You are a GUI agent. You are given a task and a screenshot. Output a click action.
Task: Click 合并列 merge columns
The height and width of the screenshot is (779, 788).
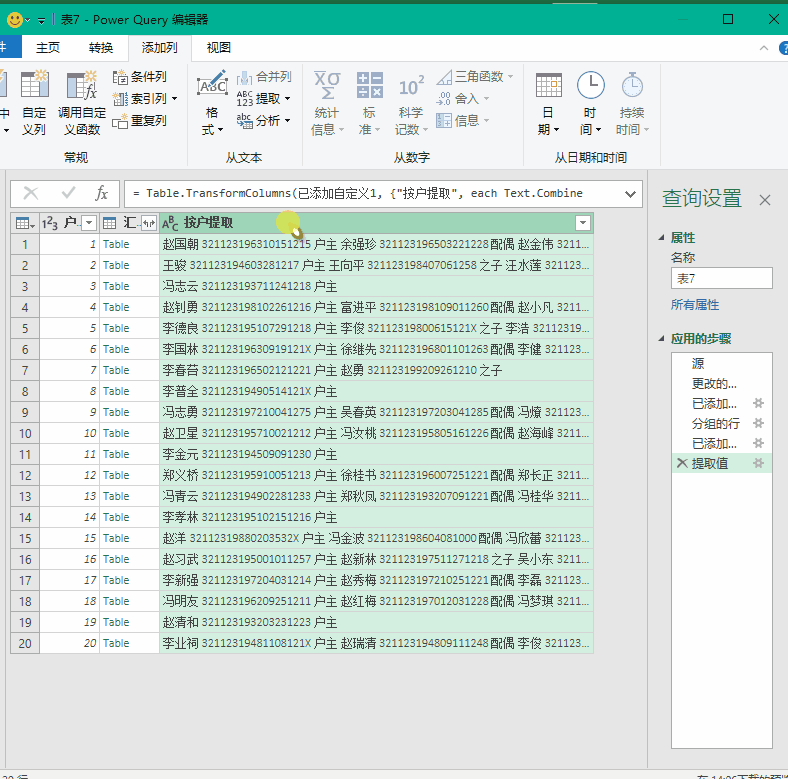[264, 77]
